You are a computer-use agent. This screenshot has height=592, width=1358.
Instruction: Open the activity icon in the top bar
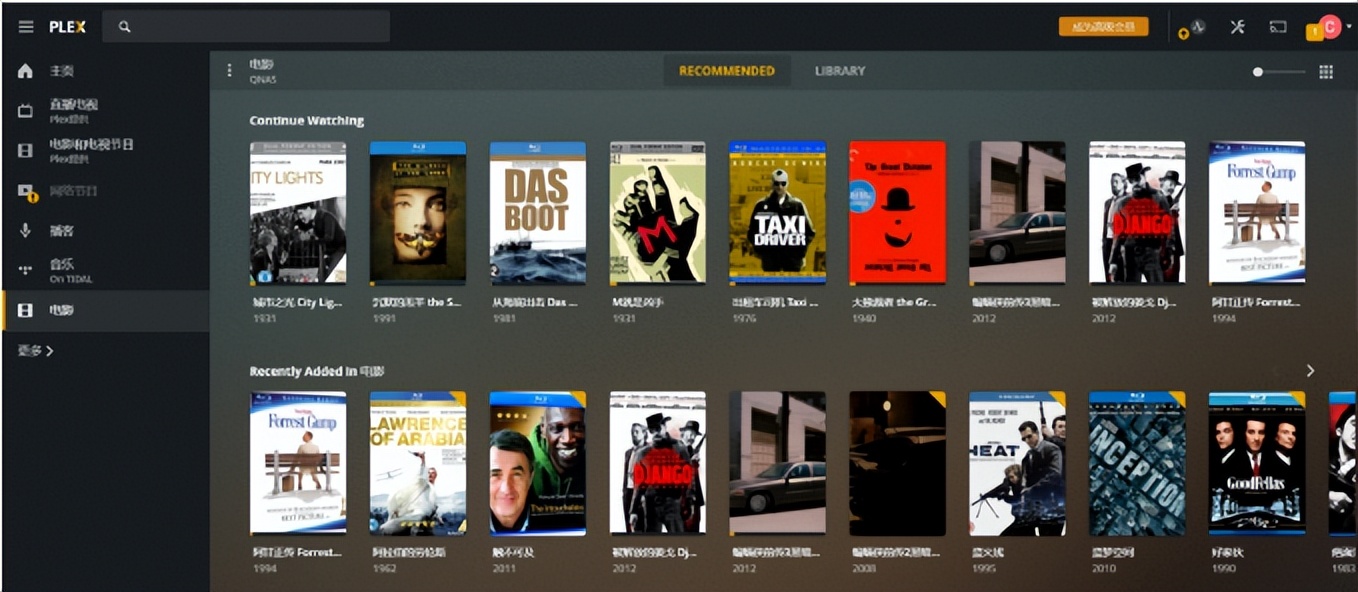coord(1197,27)
